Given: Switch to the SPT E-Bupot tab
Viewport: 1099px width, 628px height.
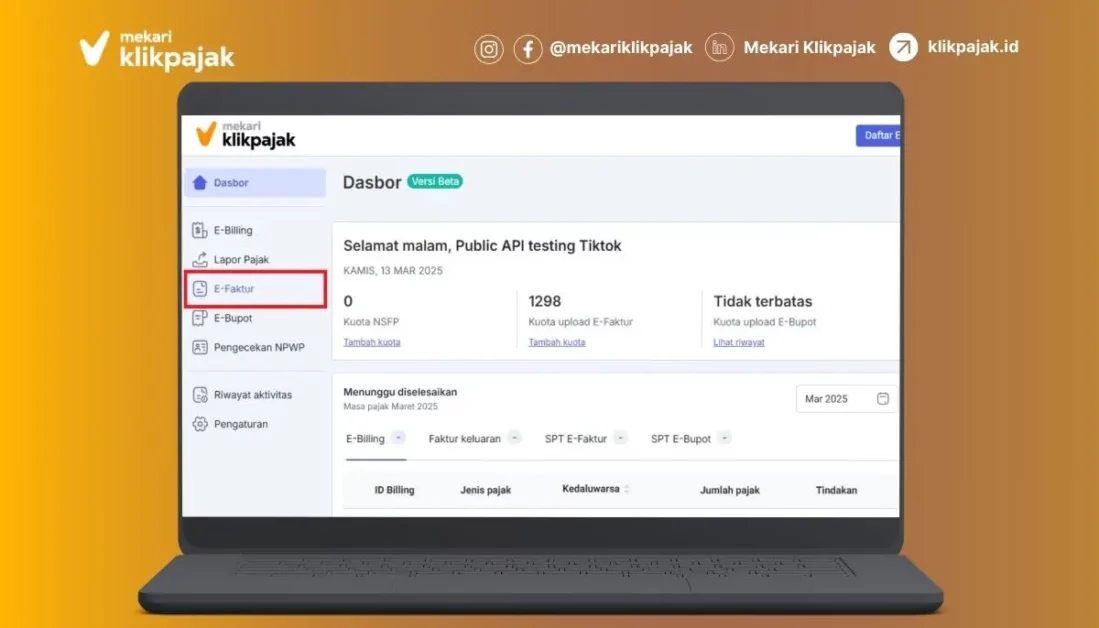Looking at the screenshot, I should (x=691, y=439).
